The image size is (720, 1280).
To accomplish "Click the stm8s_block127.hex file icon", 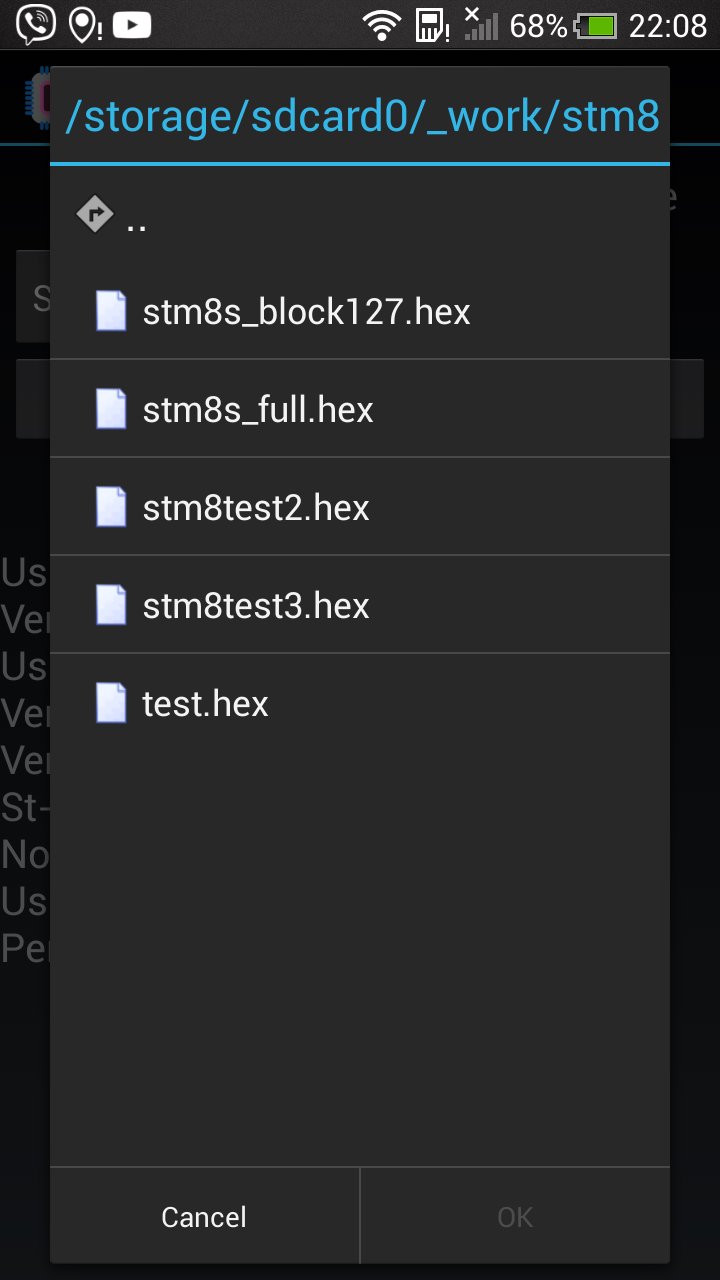I will (x=111, y=311).
